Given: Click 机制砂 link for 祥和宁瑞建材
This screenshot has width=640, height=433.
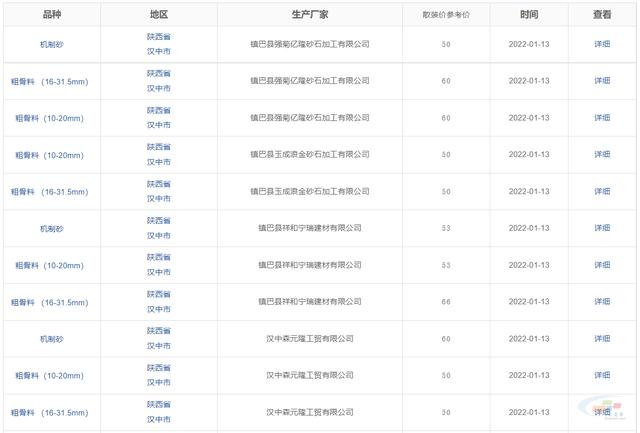Looking at the screenshot, I should pos(52,229).
